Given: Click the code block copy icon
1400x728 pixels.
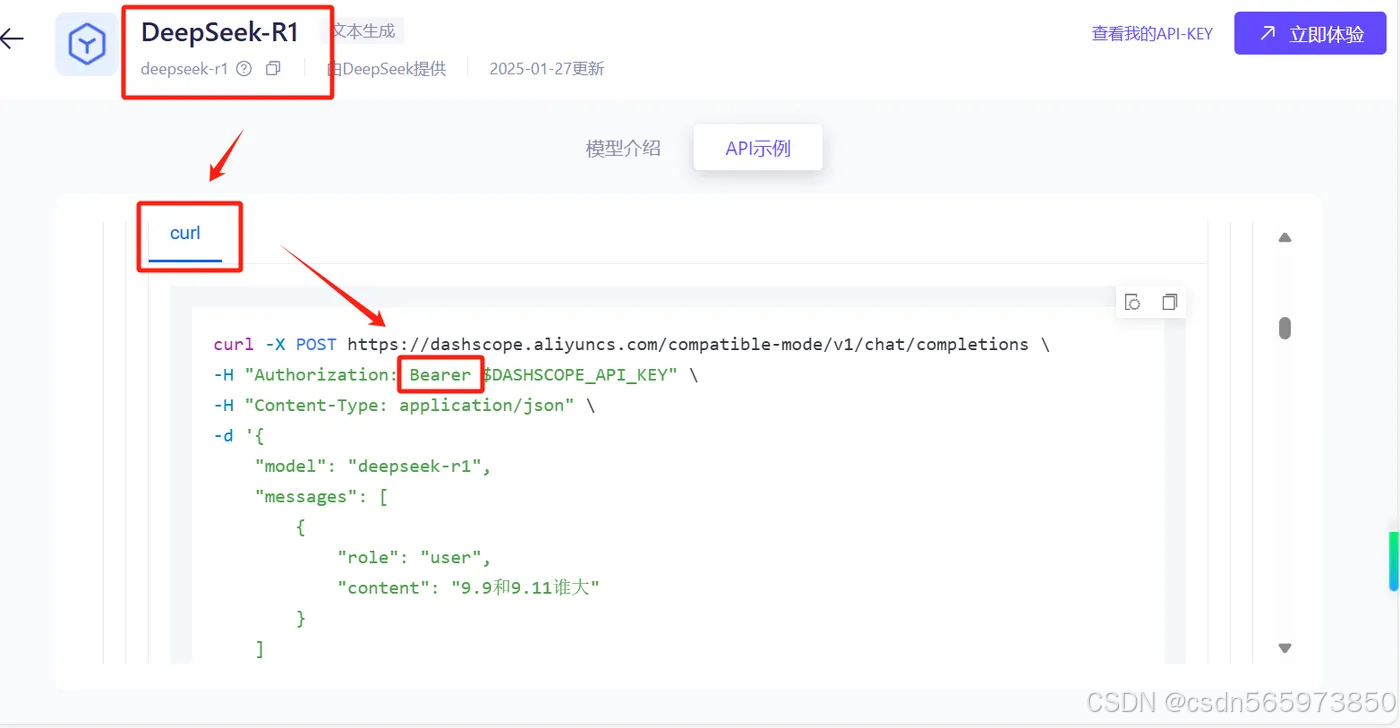Looking at the screenshot, I should pyautogui.click(x=1169, y=302).
